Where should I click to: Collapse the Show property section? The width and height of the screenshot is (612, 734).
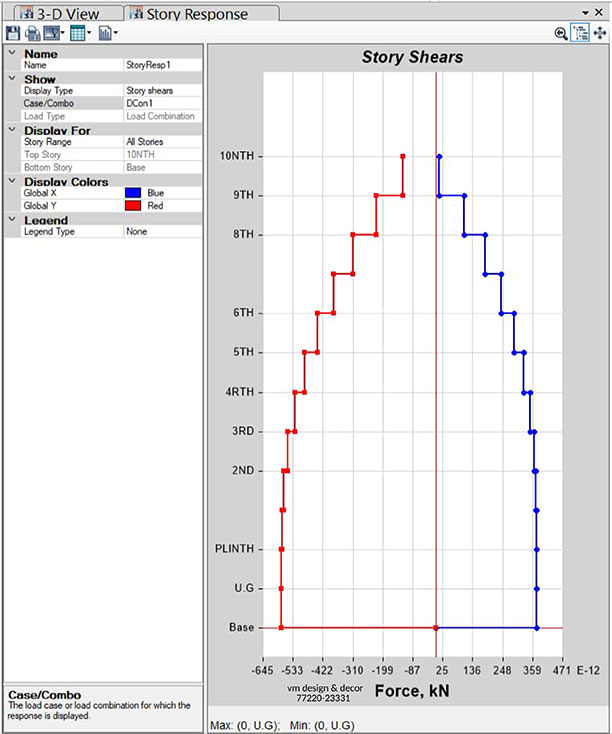11,78
